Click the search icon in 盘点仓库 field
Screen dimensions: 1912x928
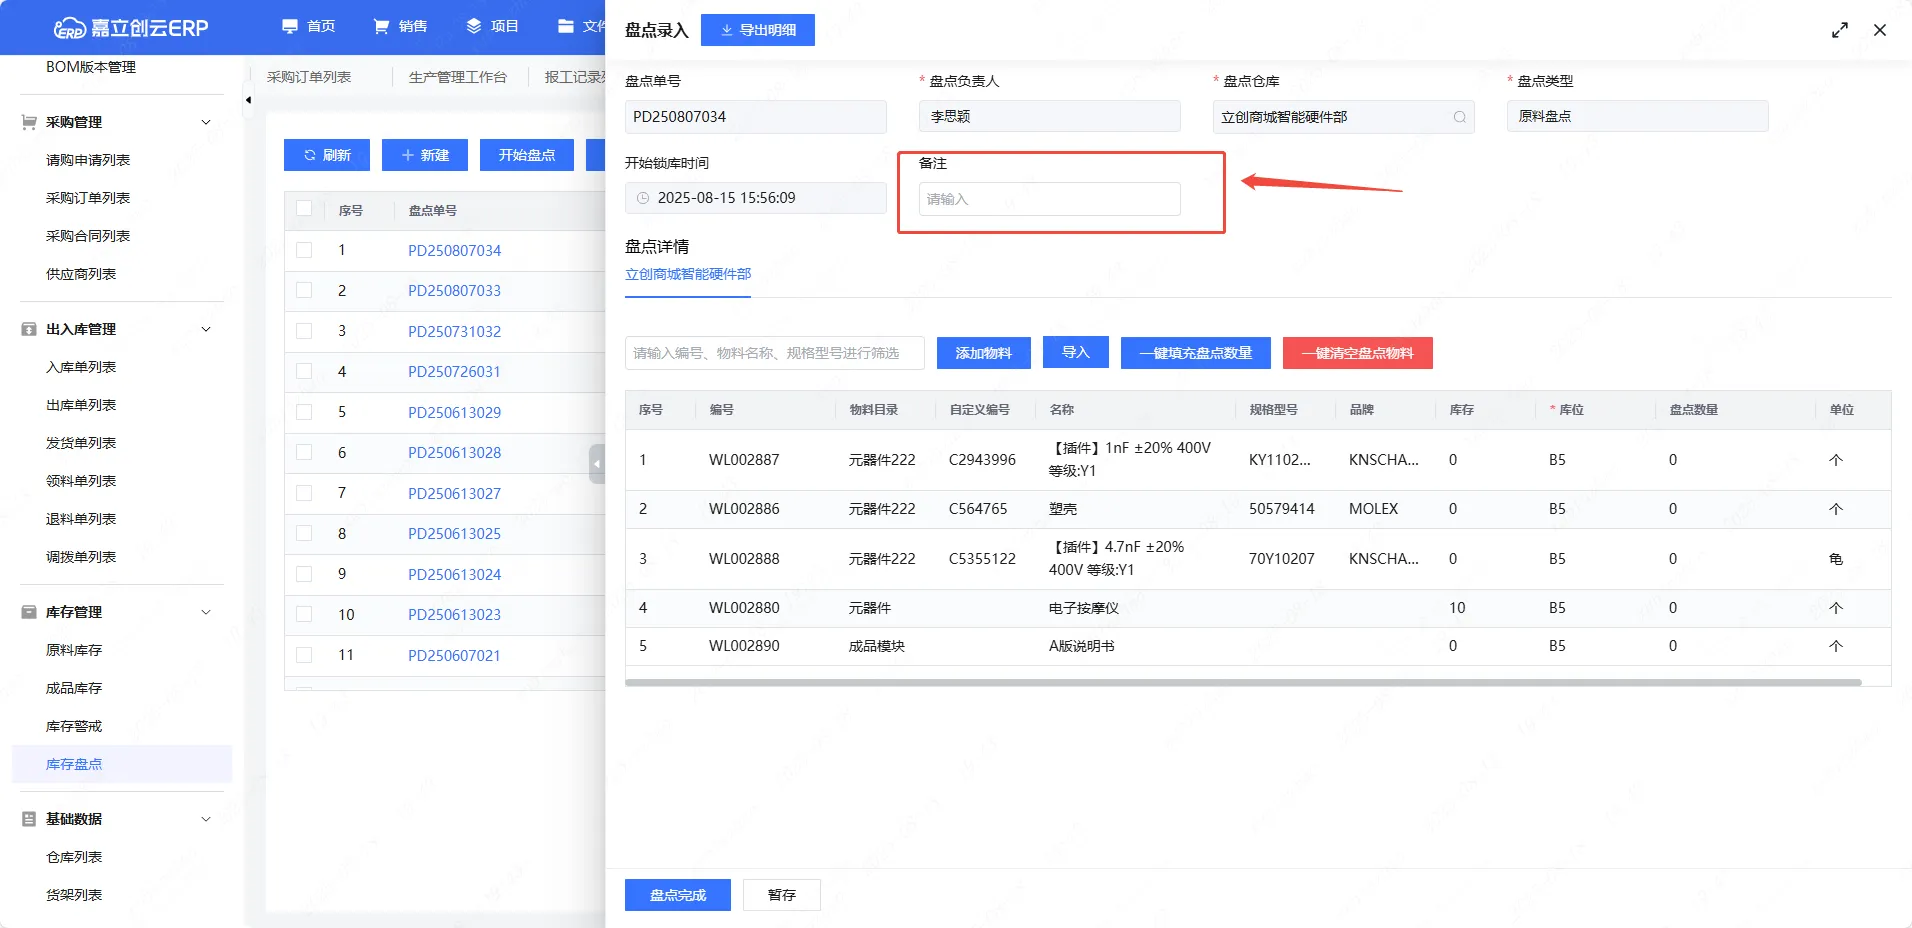point(1459,117)
